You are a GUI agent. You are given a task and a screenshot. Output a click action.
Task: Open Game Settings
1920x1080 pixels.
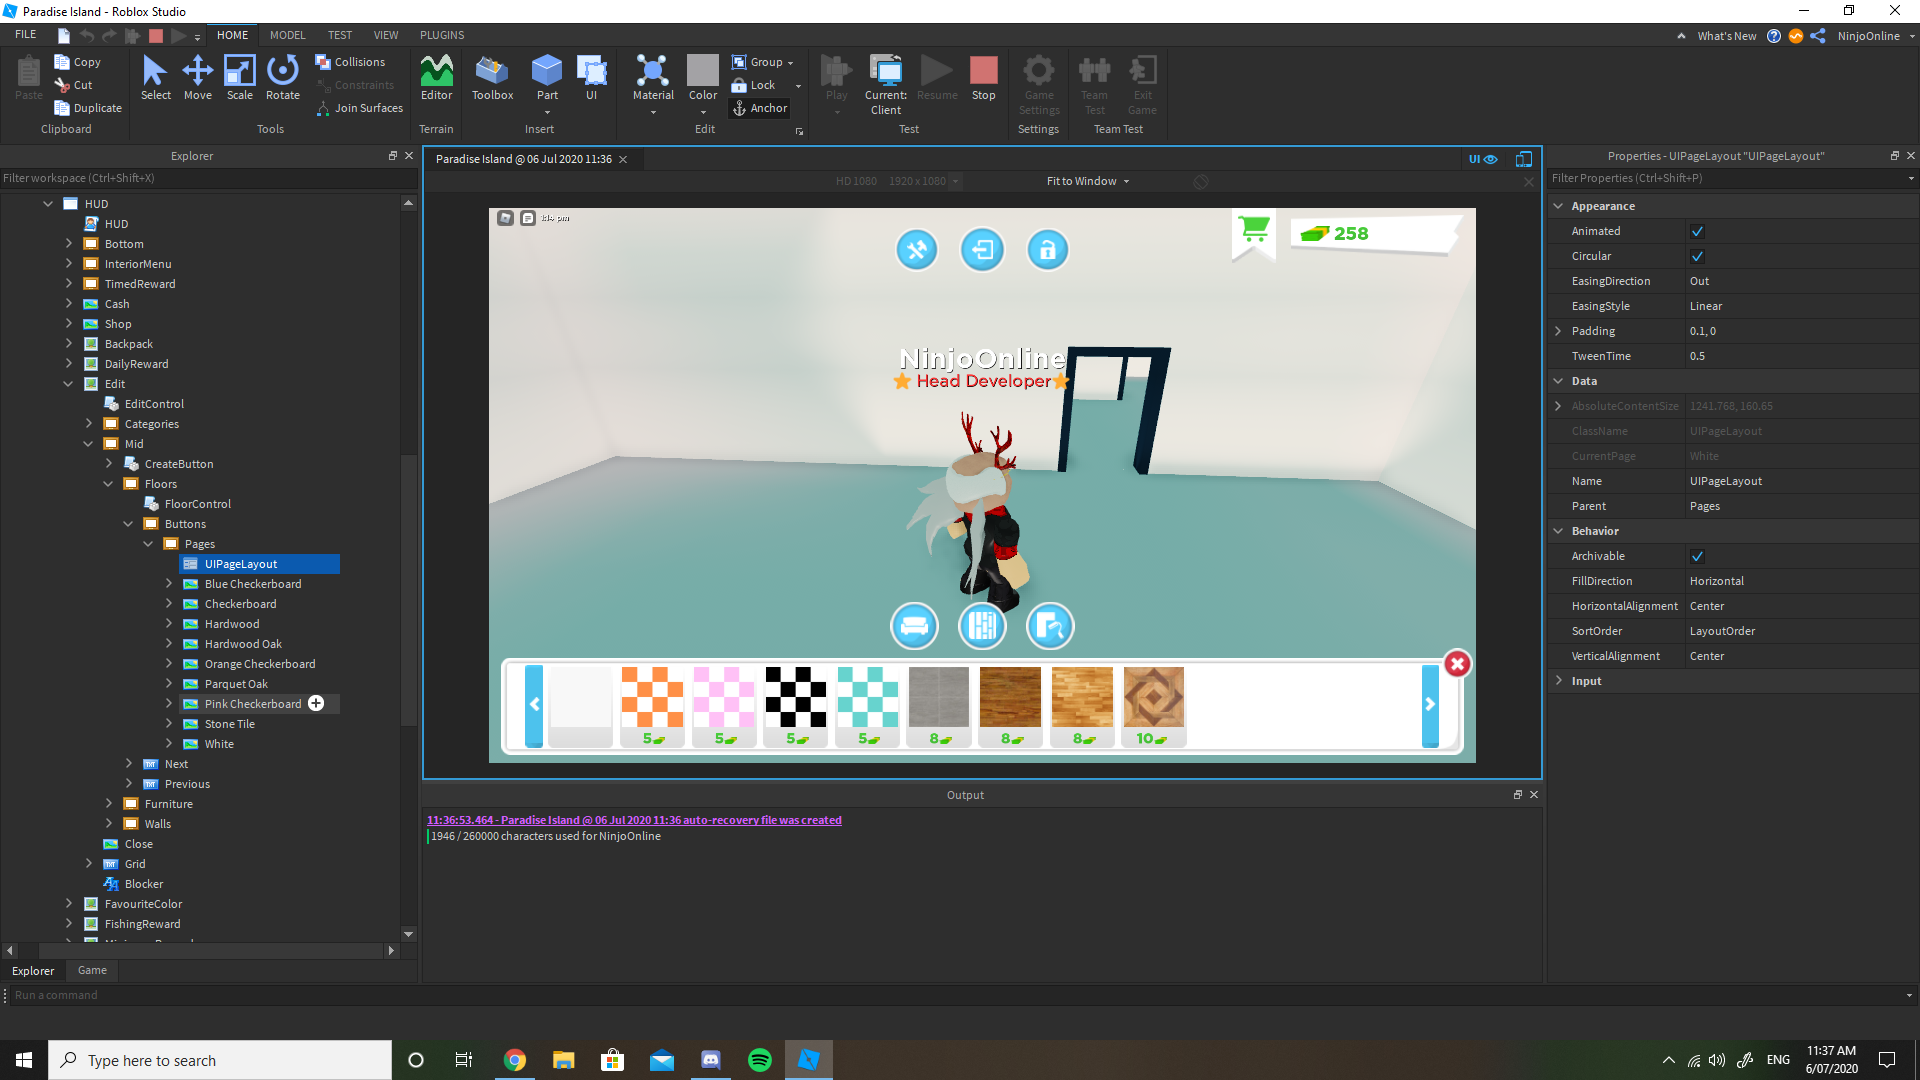[1039, 85]
